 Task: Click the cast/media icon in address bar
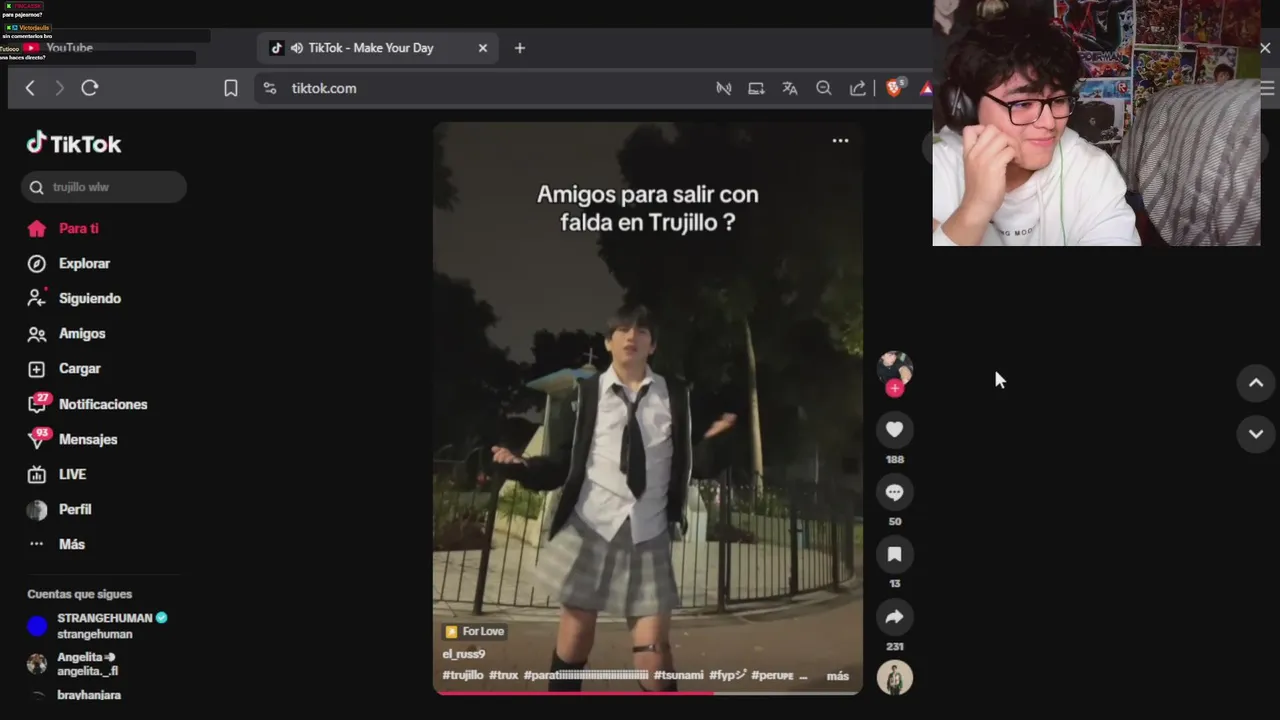724,88
